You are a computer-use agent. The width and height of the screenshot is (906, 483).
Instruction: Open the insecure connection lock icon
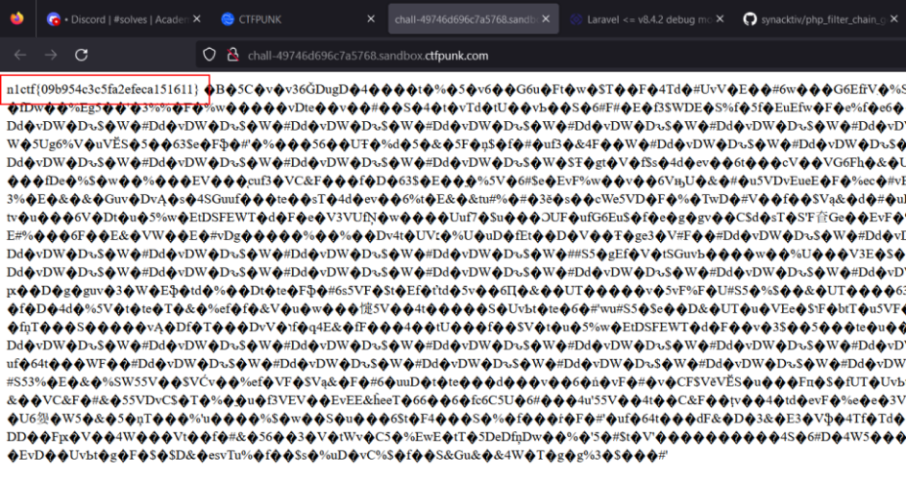233,55
